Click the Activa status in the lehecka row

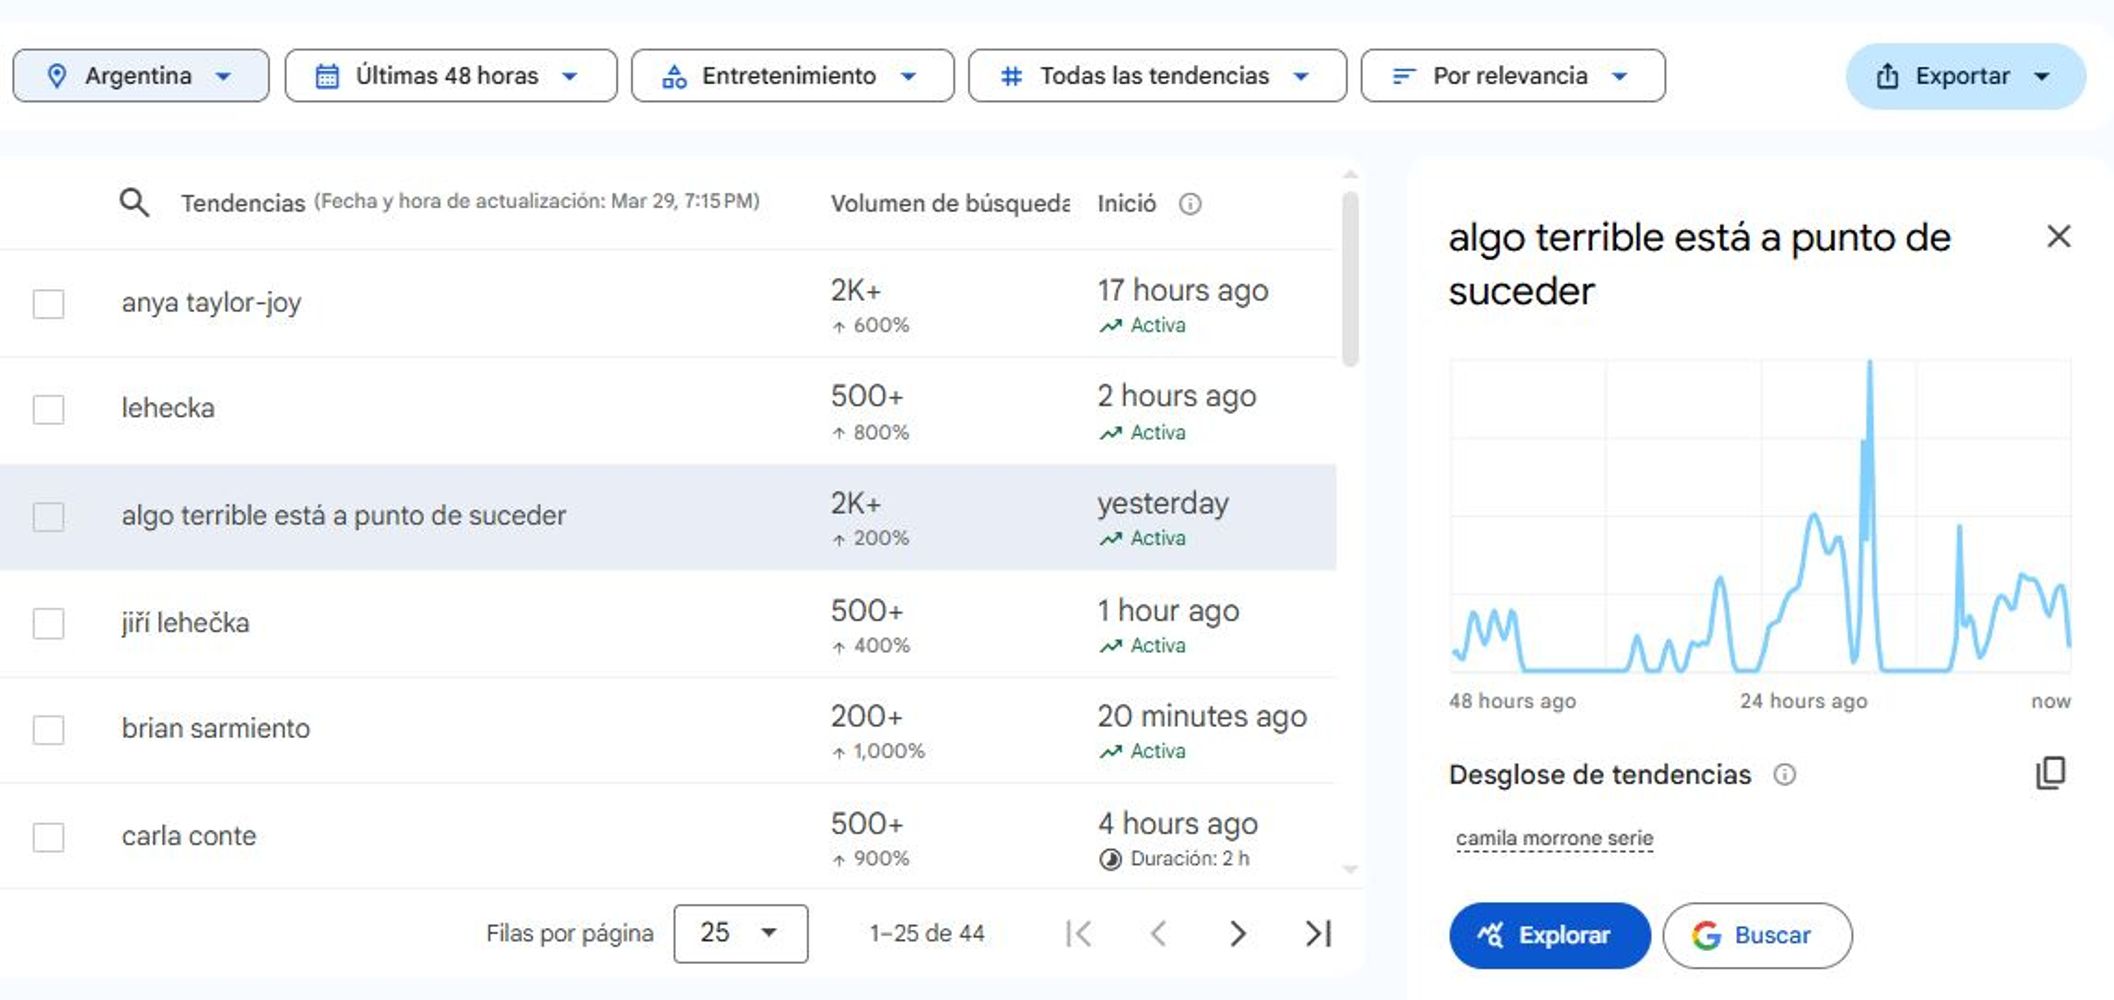click(1143, 433)
